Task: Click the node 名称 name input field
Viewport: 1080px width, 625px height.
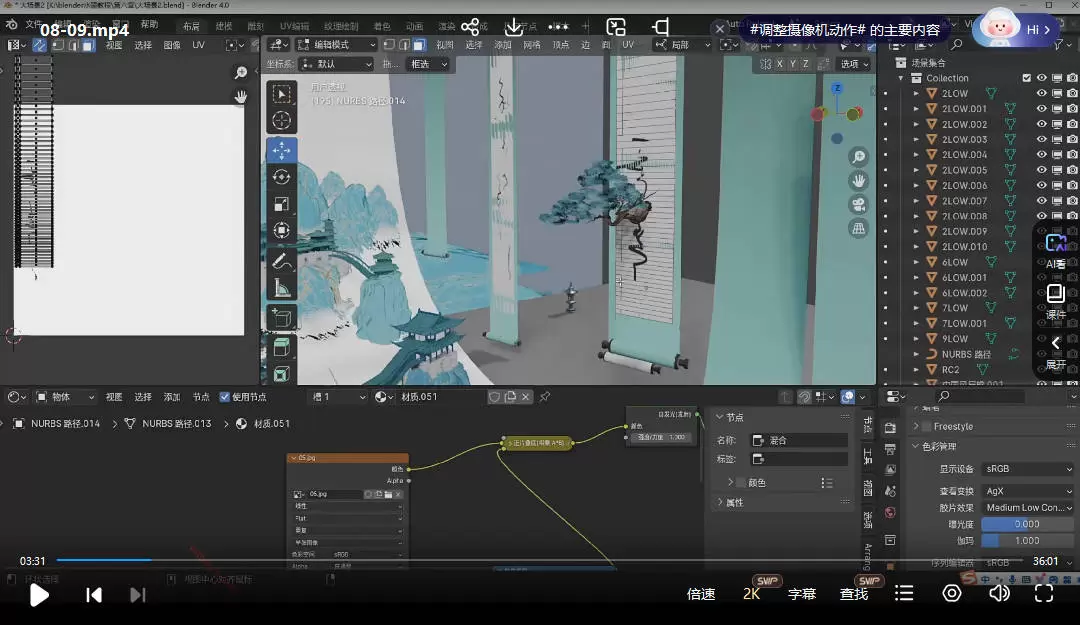Action: [799, 440]
